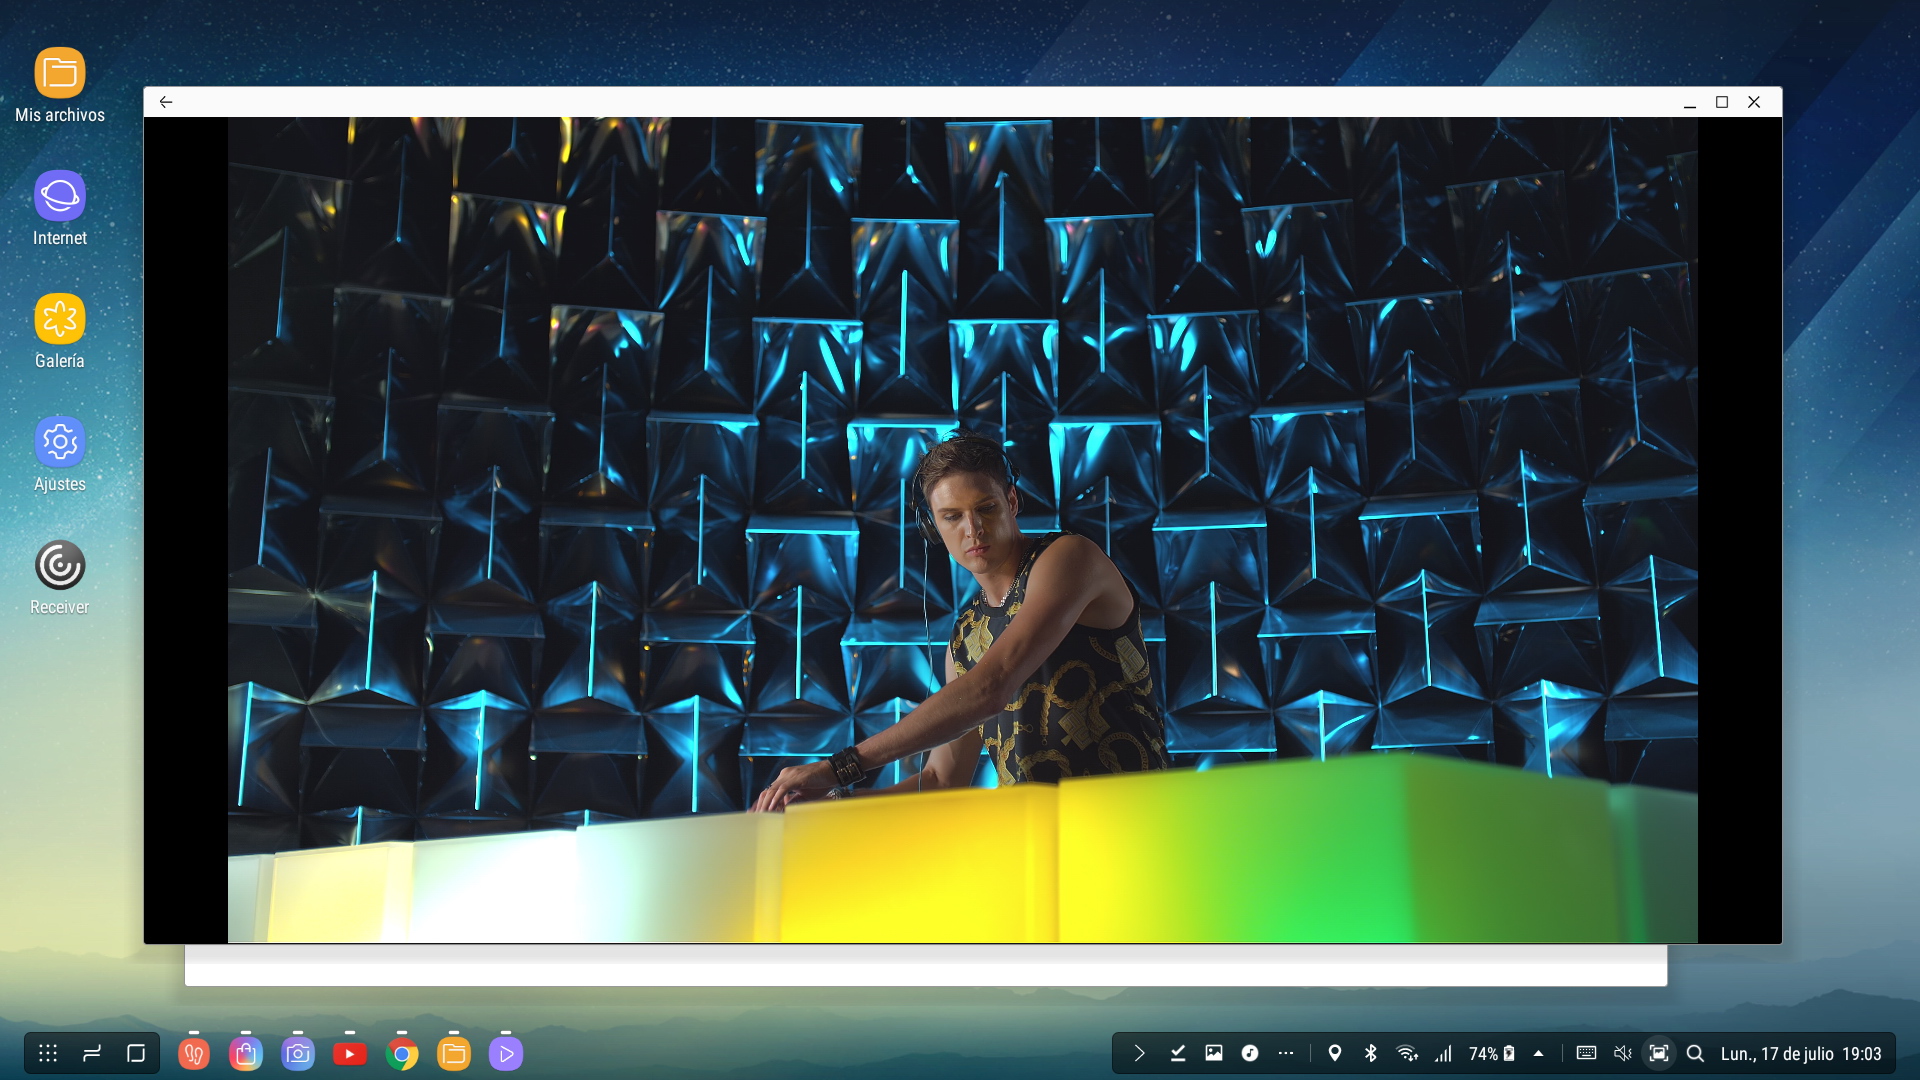
Task: Open Ajustes settings from the desktop
Action: click(60, 454)
